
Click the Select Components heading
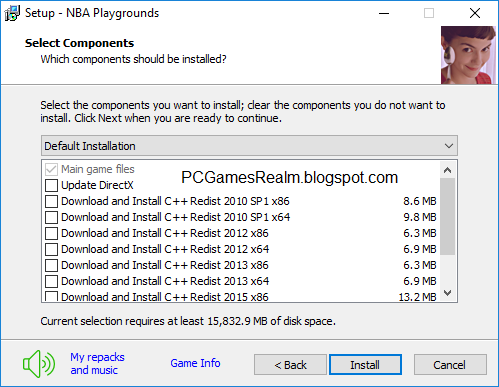tap(79, 43)
